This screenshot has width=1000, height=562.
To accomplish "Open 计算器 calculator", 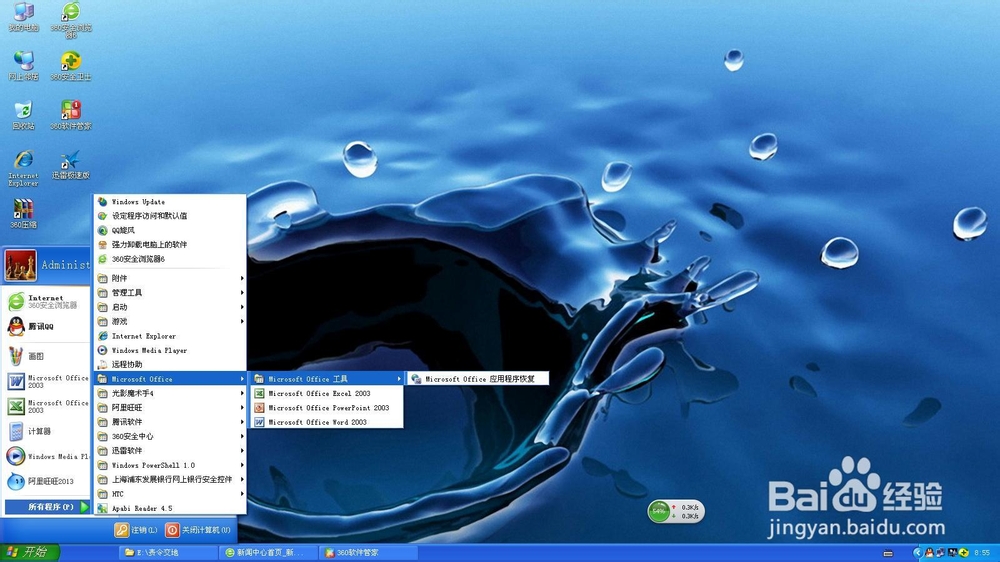I will 46,431.
